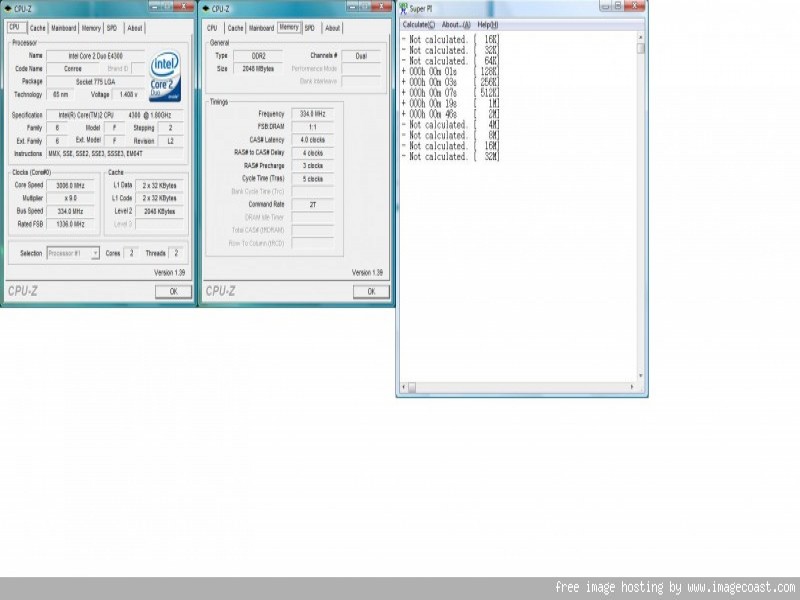Click Level 2 cache value '2048 KBytes'

(x=160, y=211)
